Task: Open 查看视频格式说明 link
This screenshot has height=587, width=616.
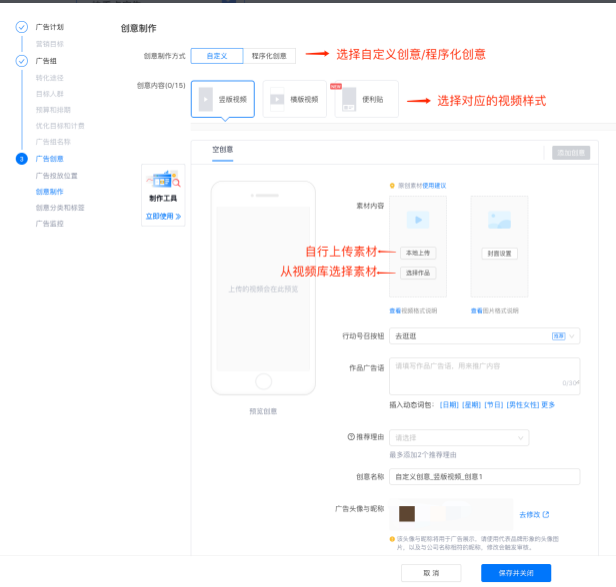Action: (413, 311)
